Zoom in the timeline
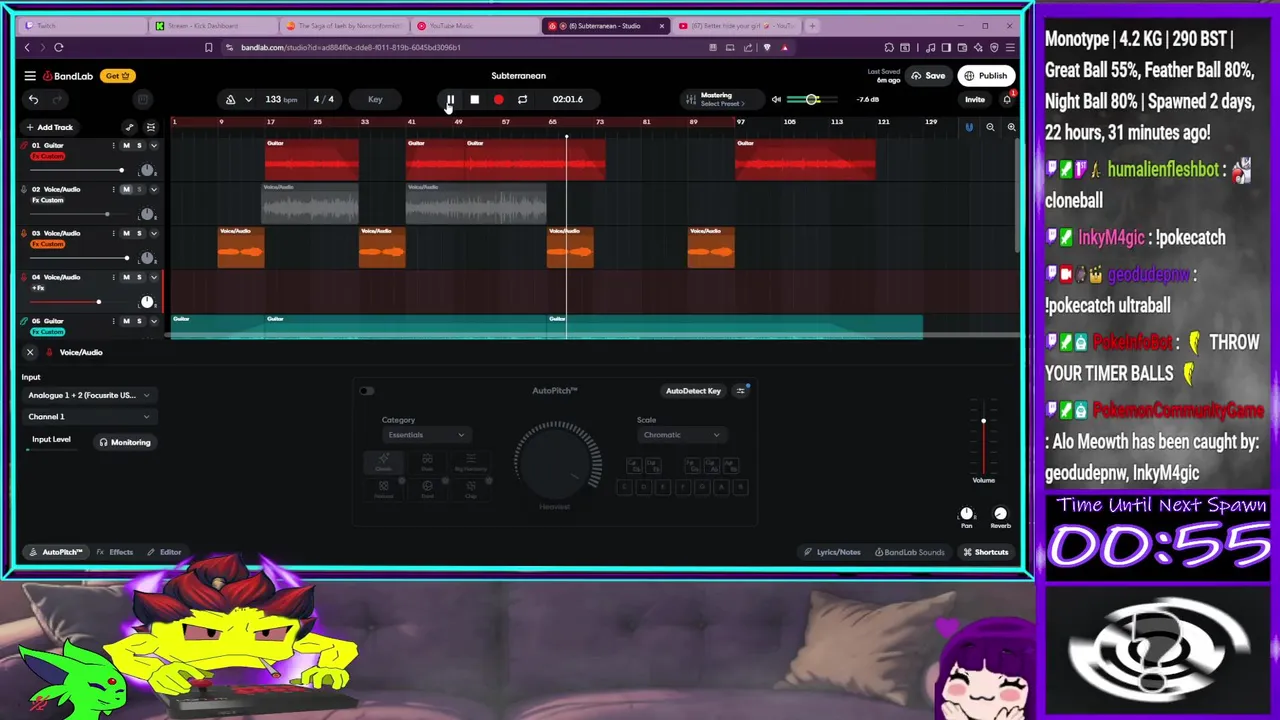 (x=1011, y=127)
